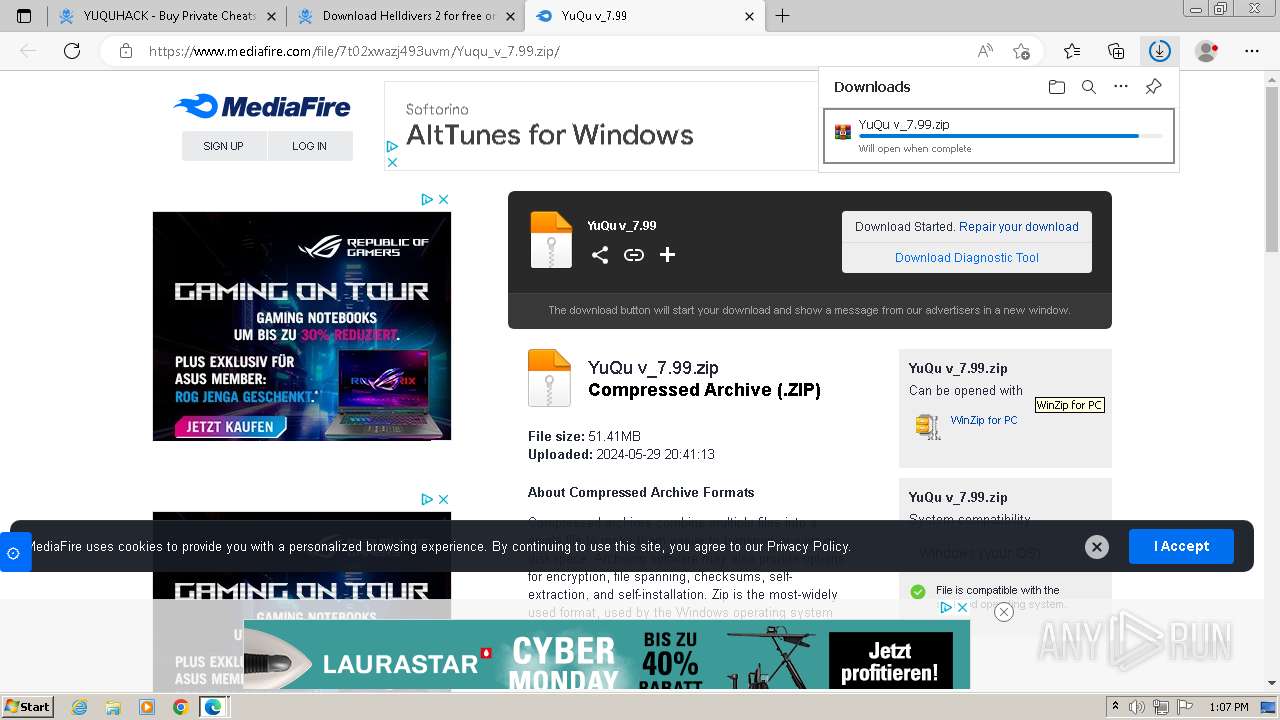Copy link icon under YuQu v_7.99
1280x720 pixels.
click(634, 255)
